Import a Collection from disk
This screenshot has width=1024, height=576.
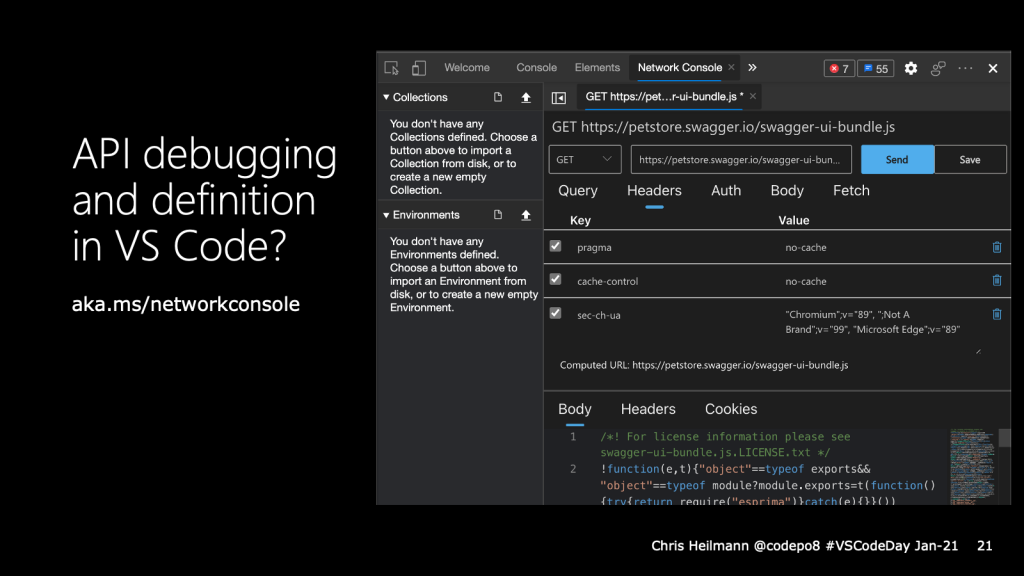point(526,97)
